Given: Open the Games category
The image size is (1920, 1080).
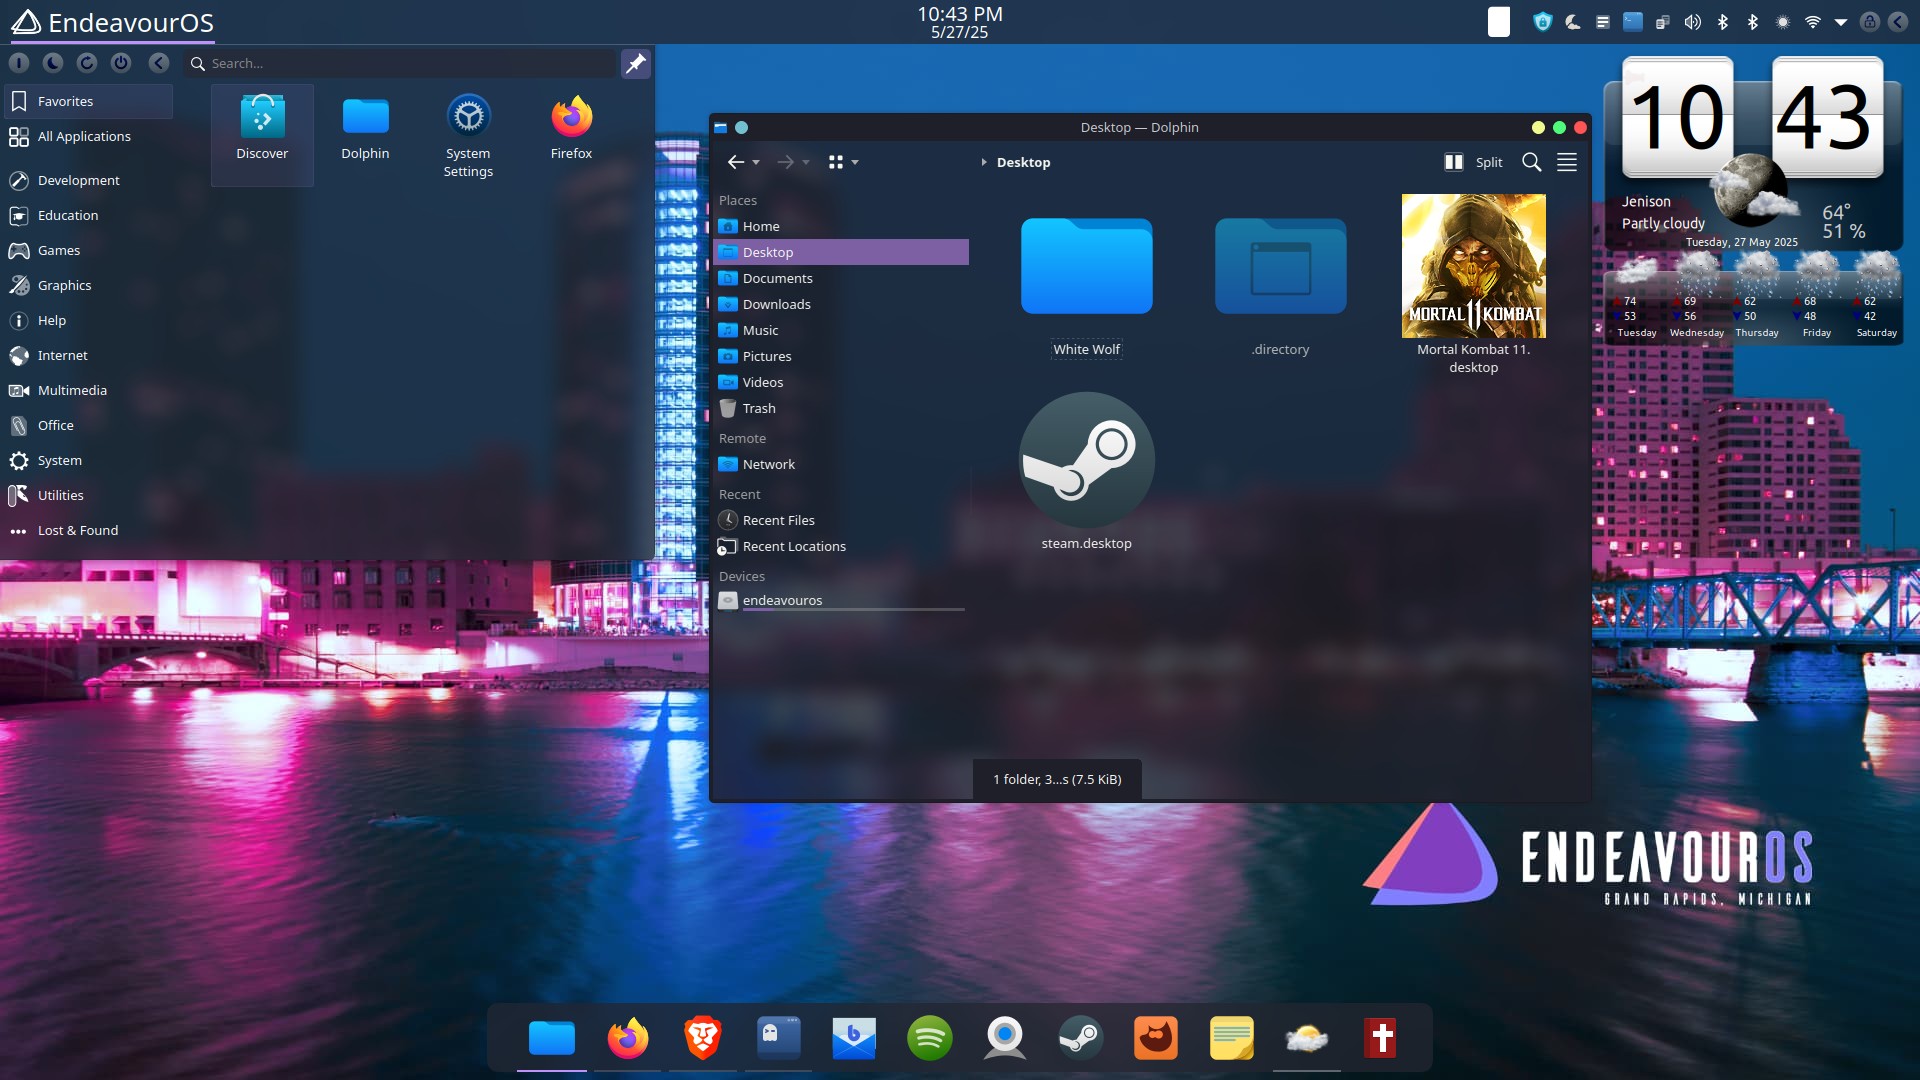Looking at the screenshot, I should (88, 250).
